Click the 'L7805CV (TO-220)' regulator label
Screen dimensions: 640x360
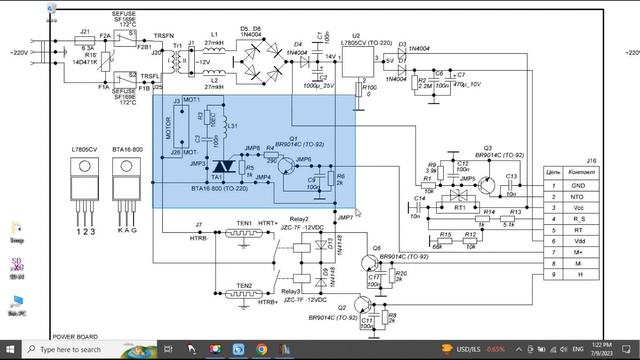pos(366,42)
